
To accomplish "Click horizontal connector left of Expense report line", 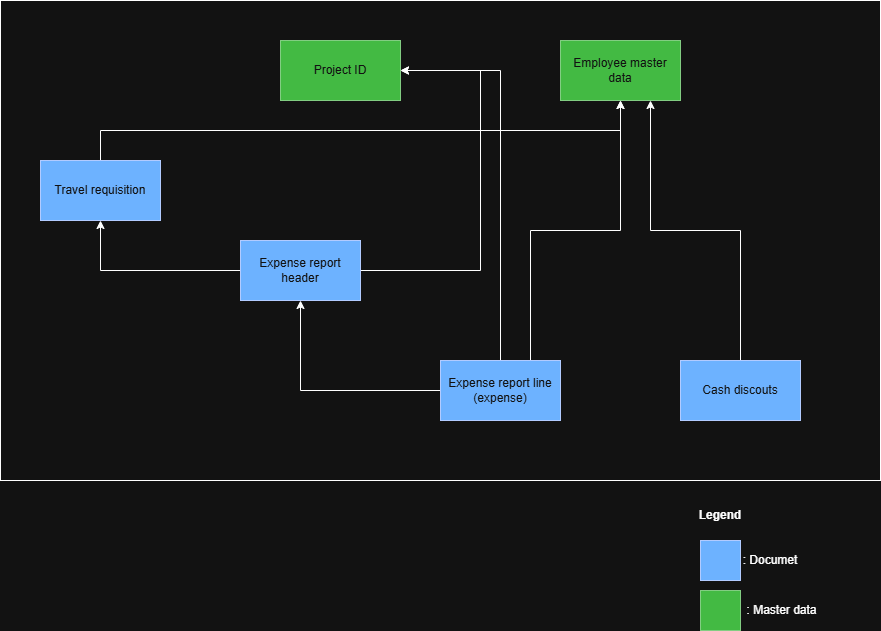I will (370, 390).
